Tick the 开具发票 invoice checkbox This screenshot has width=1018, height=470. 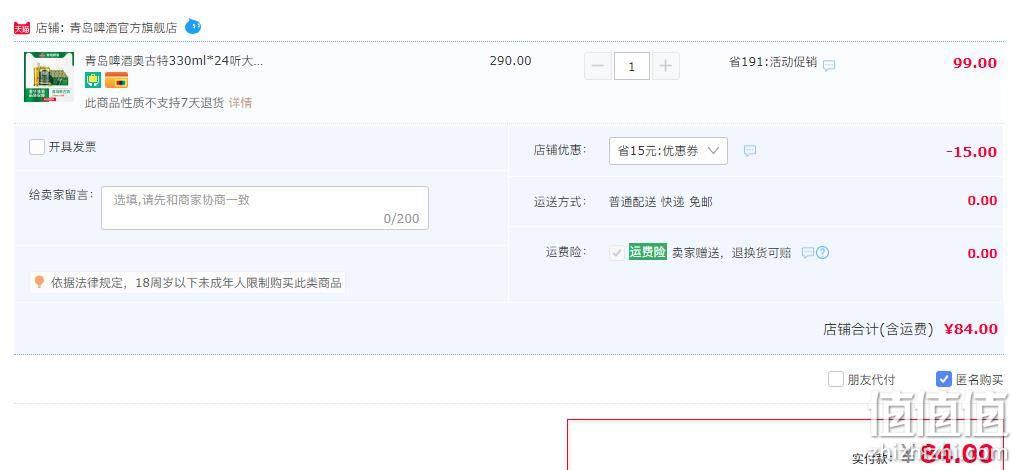[37, 147]
